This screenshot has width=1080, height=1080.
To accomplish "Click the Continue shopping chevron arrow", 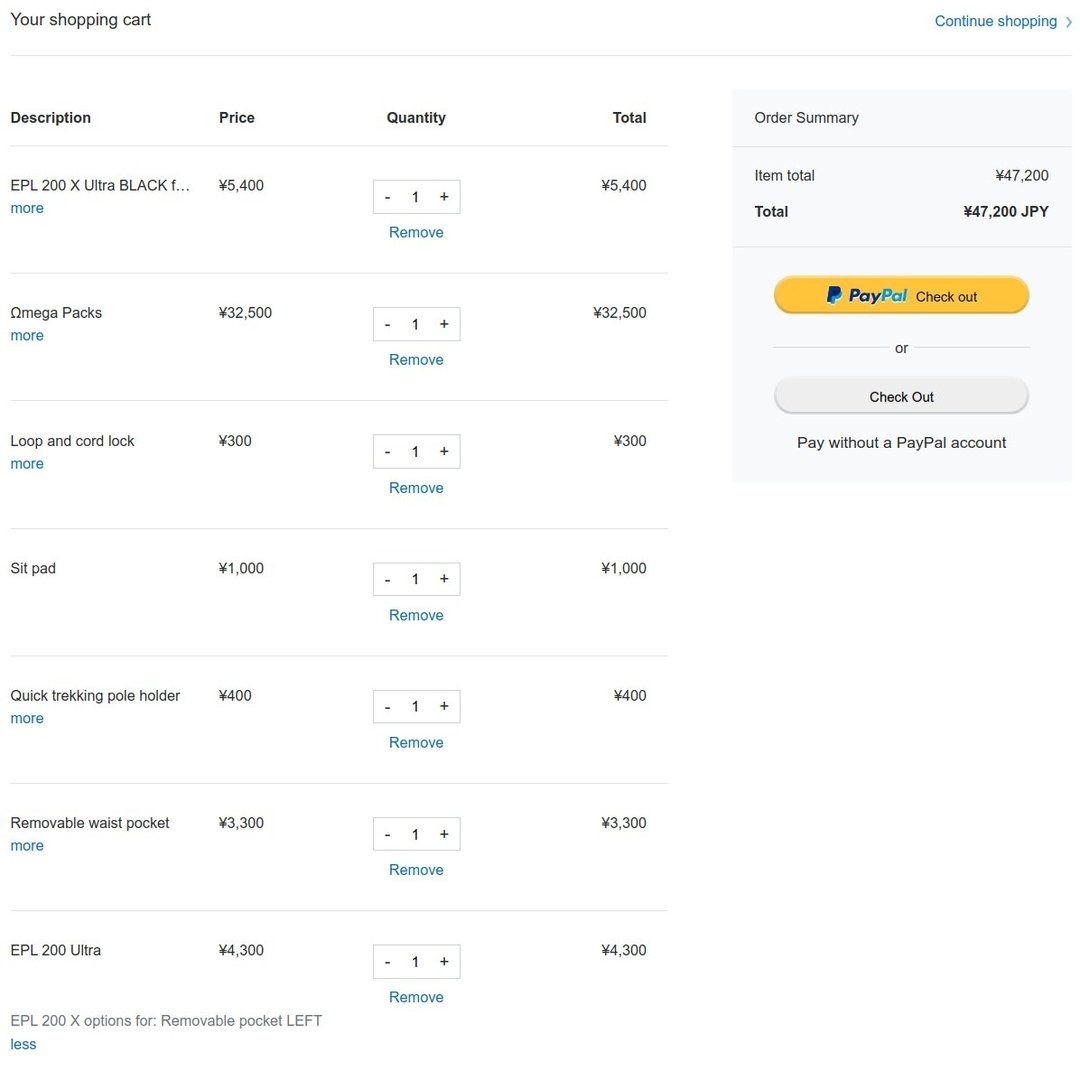I will point(1069,22).
